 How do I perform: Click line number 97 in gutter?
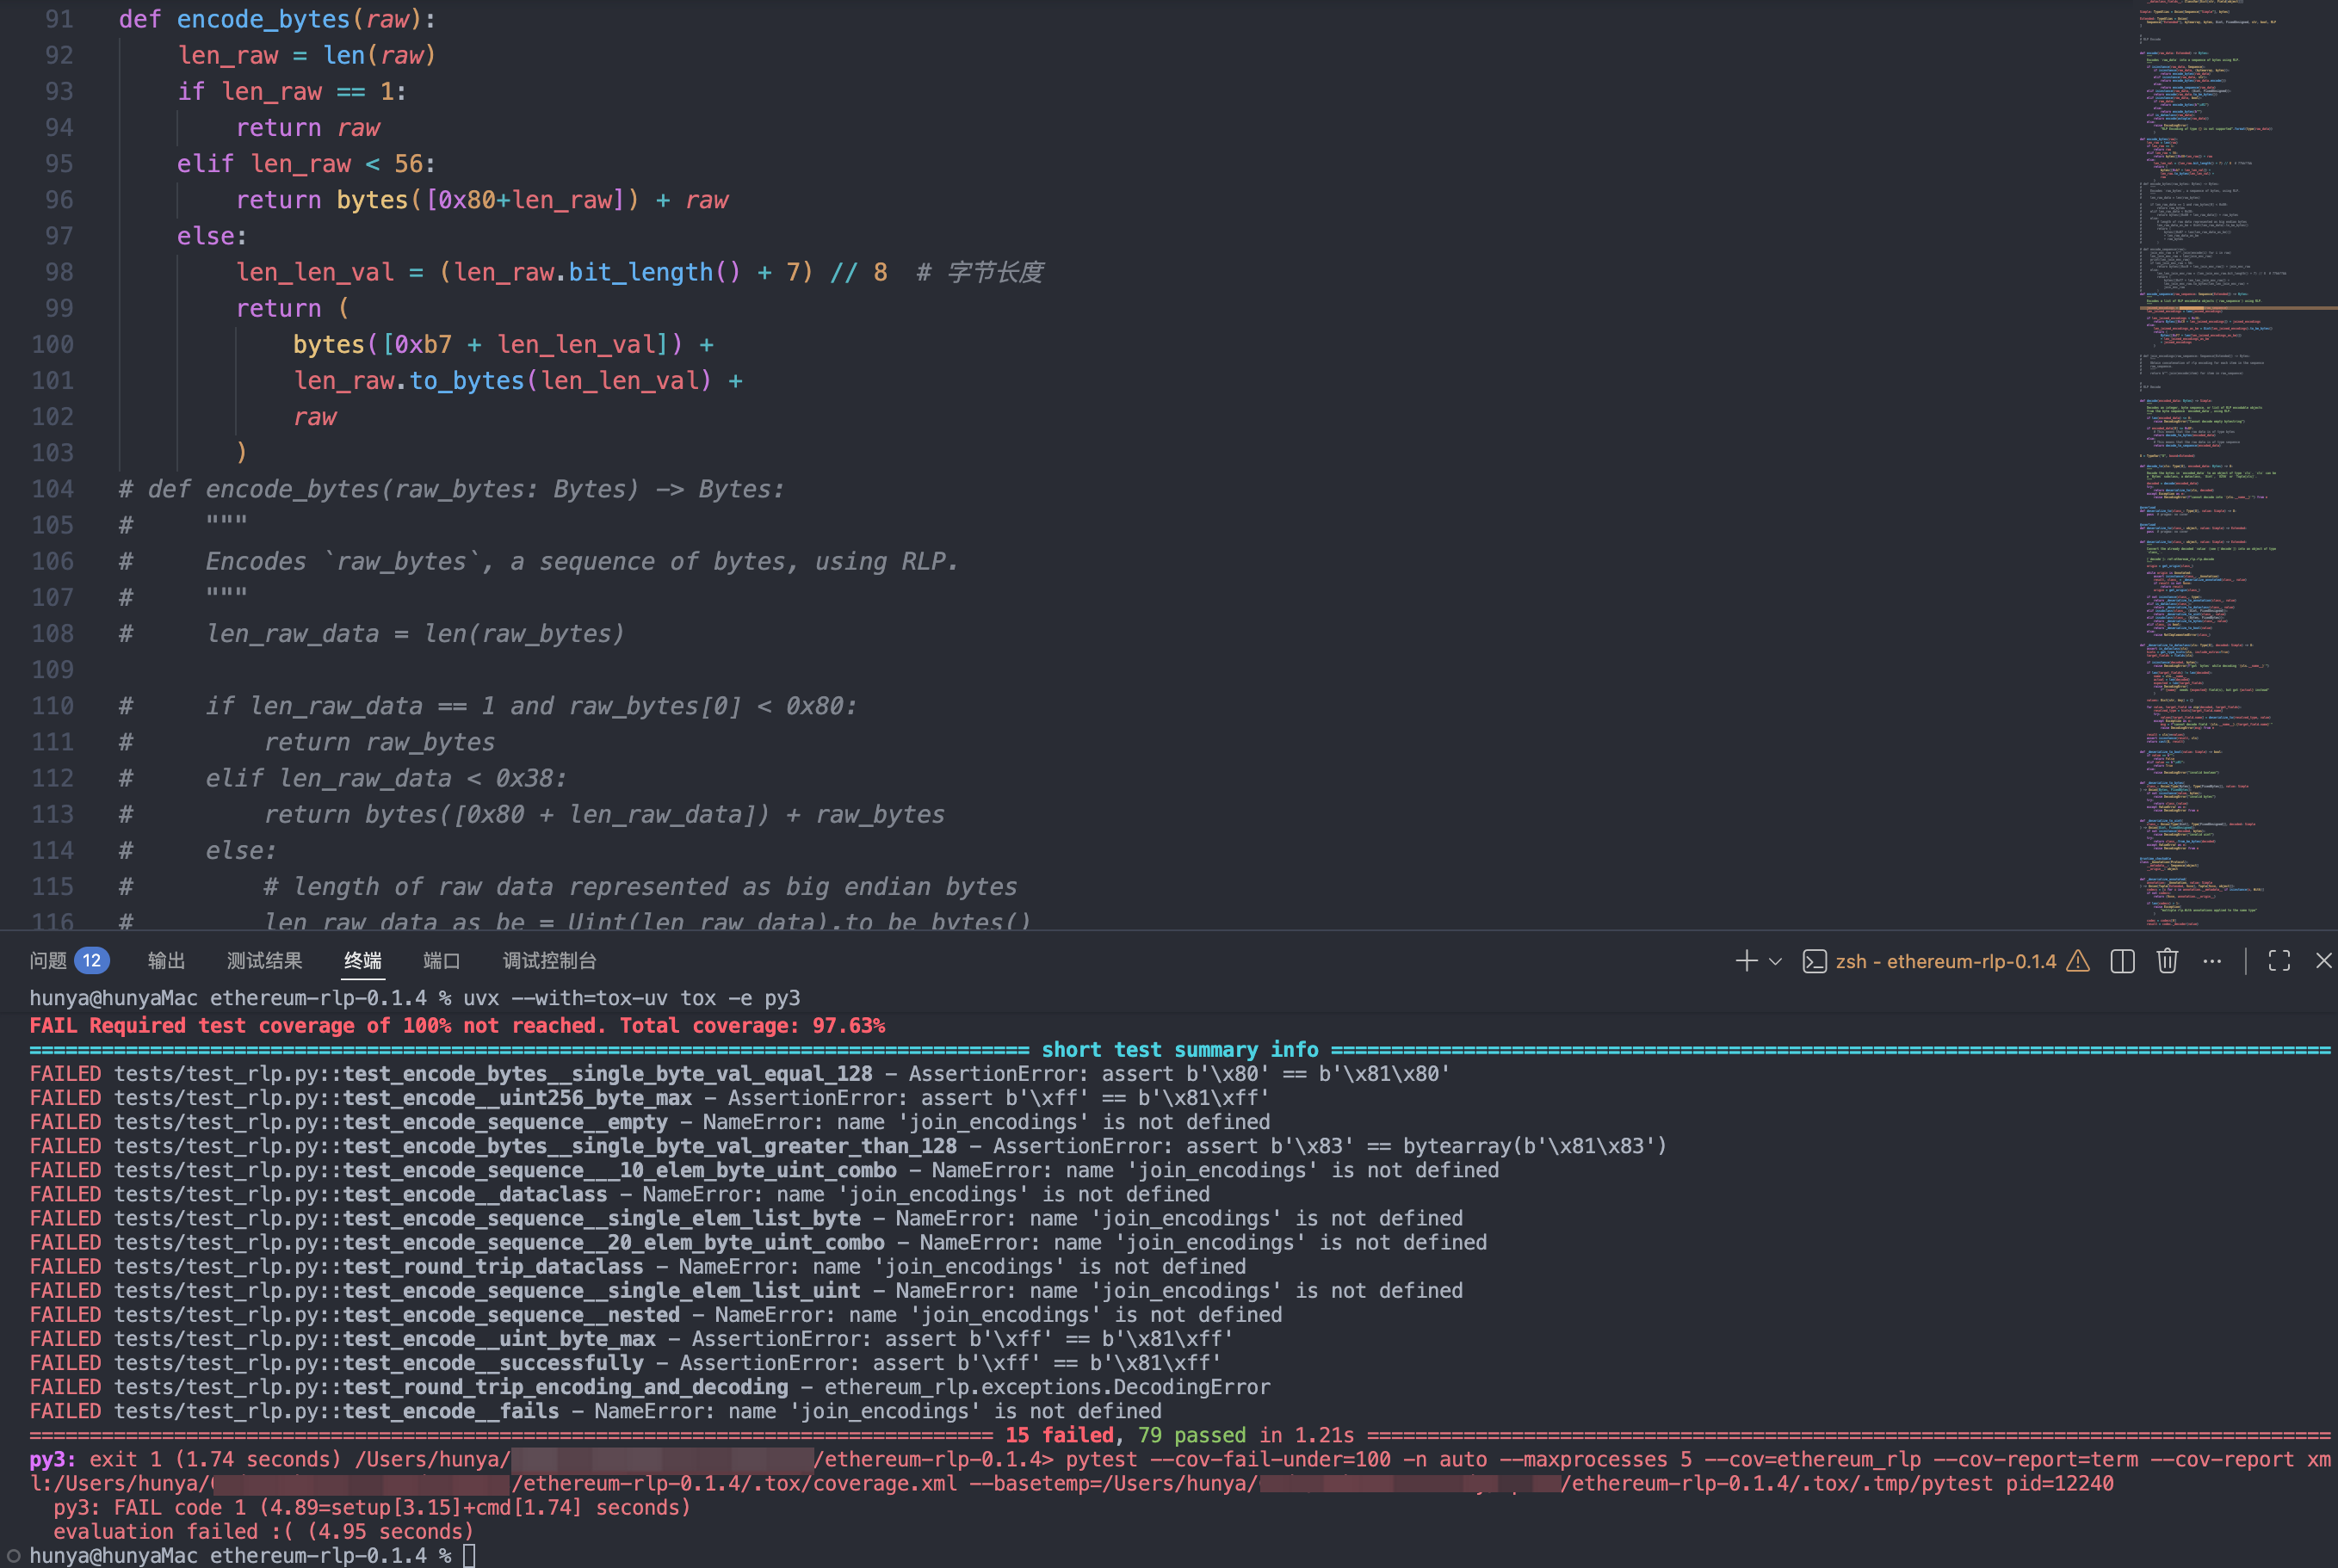click(x=58, y=236)
